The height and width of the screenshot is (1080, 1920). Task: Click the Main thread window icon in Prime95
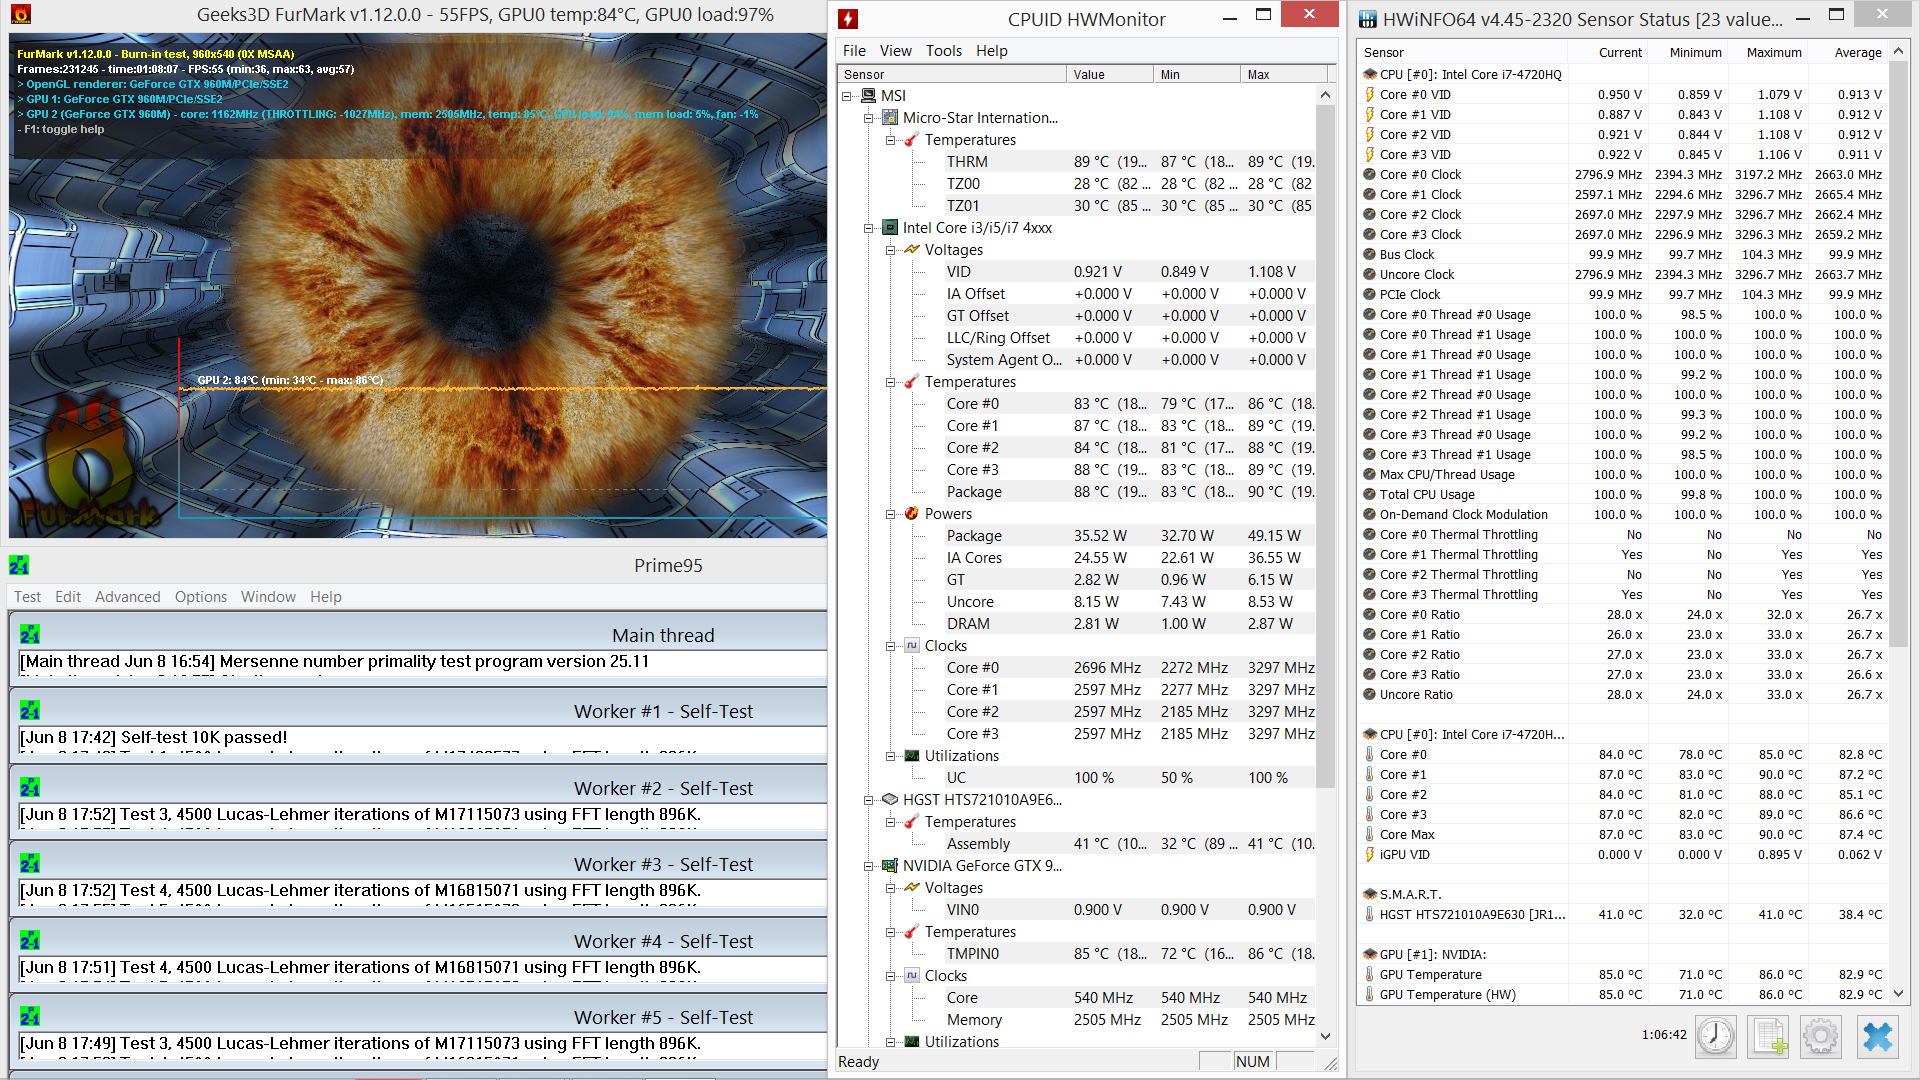click(30, 634)
